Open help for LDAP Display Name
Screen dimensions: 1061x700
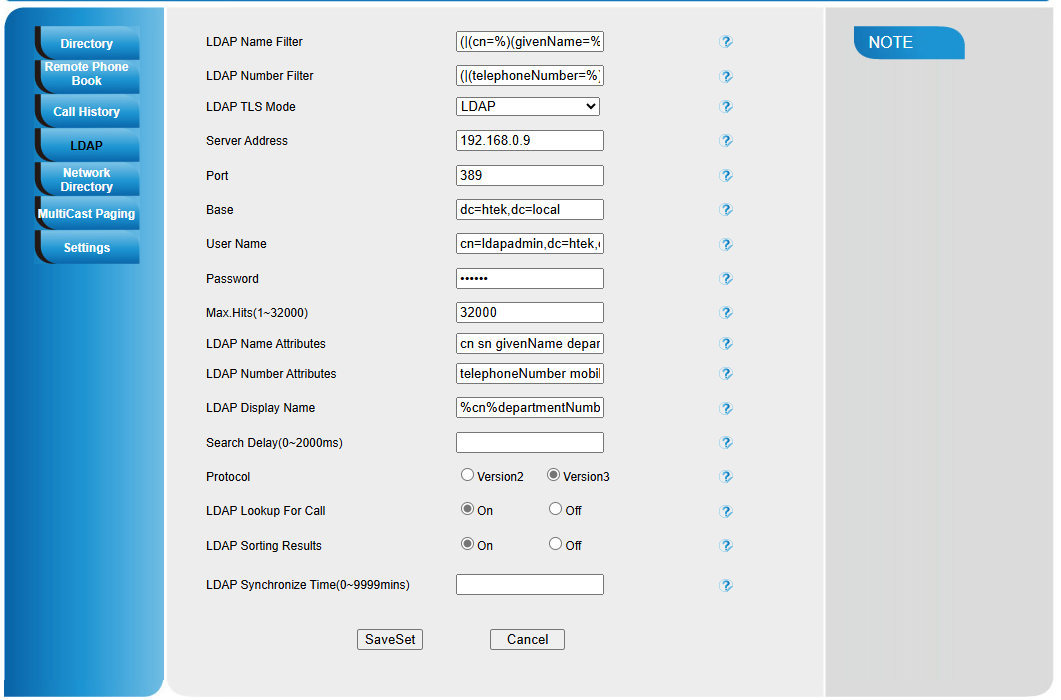click(x=726, y=408)
